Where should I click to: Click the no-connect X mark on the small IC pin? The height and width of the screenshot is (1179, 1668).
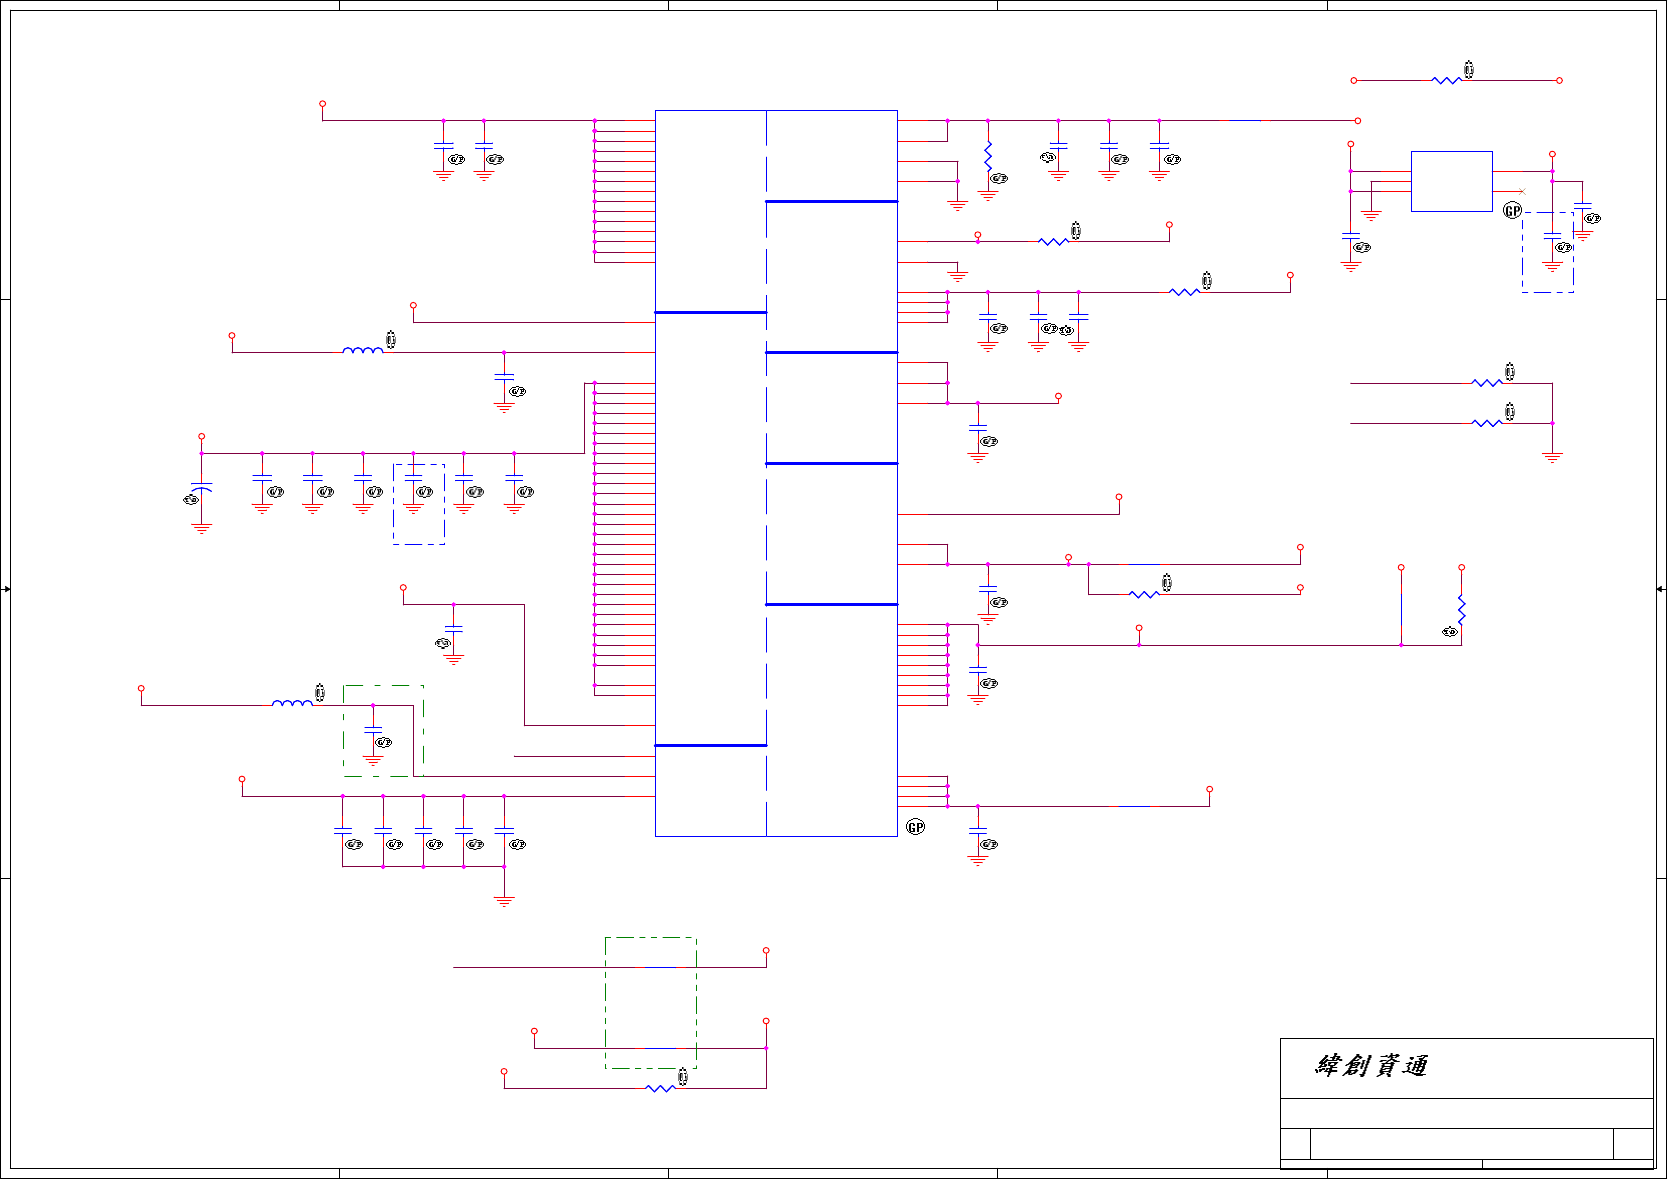tap(1522, 191)
